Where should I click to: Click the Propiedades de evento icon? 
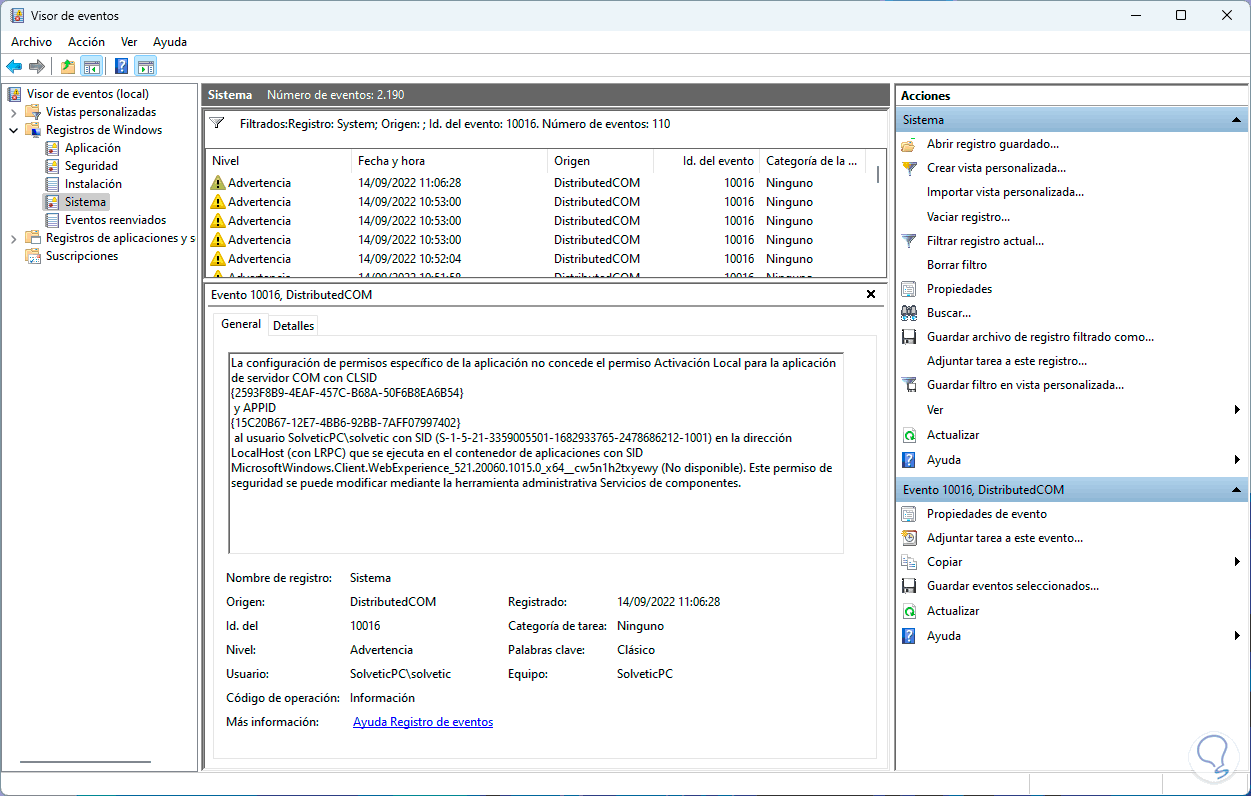coord(908,514)
